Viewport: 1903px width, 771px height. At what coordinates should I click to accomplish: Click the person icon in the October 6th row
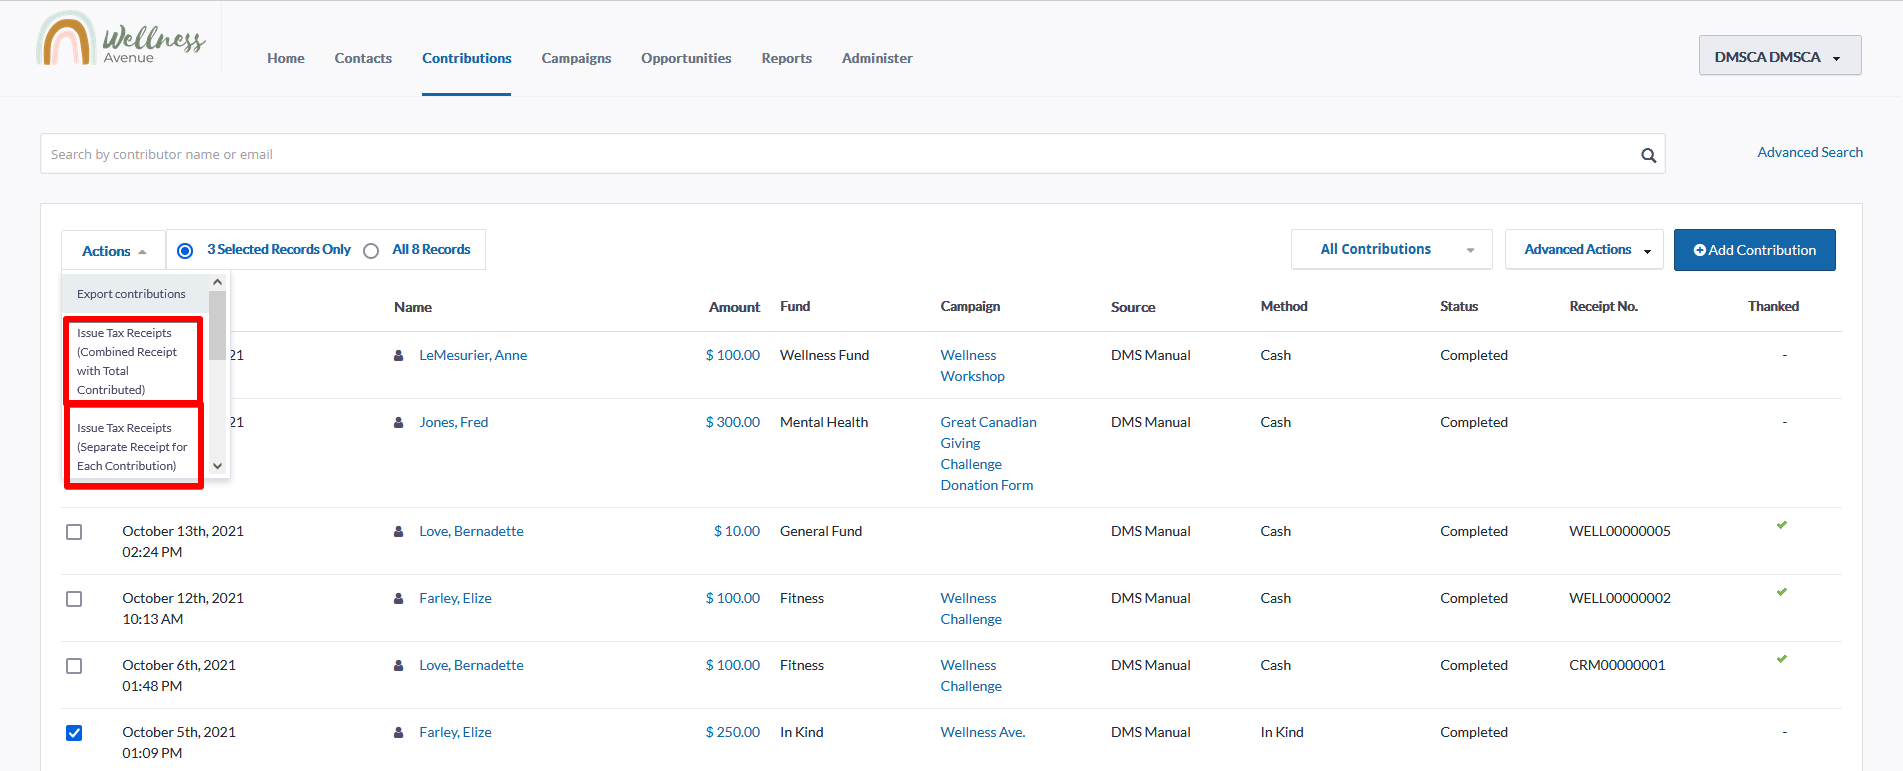click(398, 665)
